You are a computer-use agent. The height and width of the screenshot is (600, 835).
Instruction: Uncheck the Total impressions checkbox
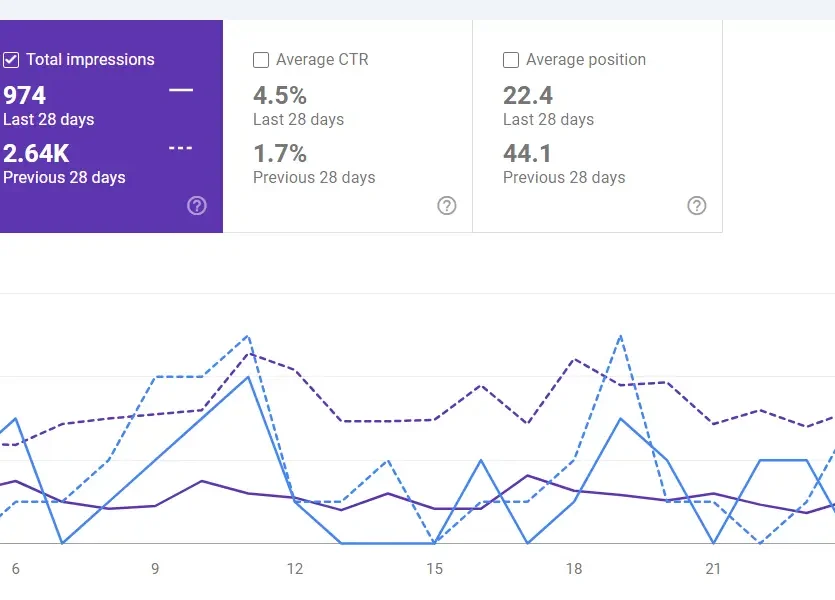(11, 60)
